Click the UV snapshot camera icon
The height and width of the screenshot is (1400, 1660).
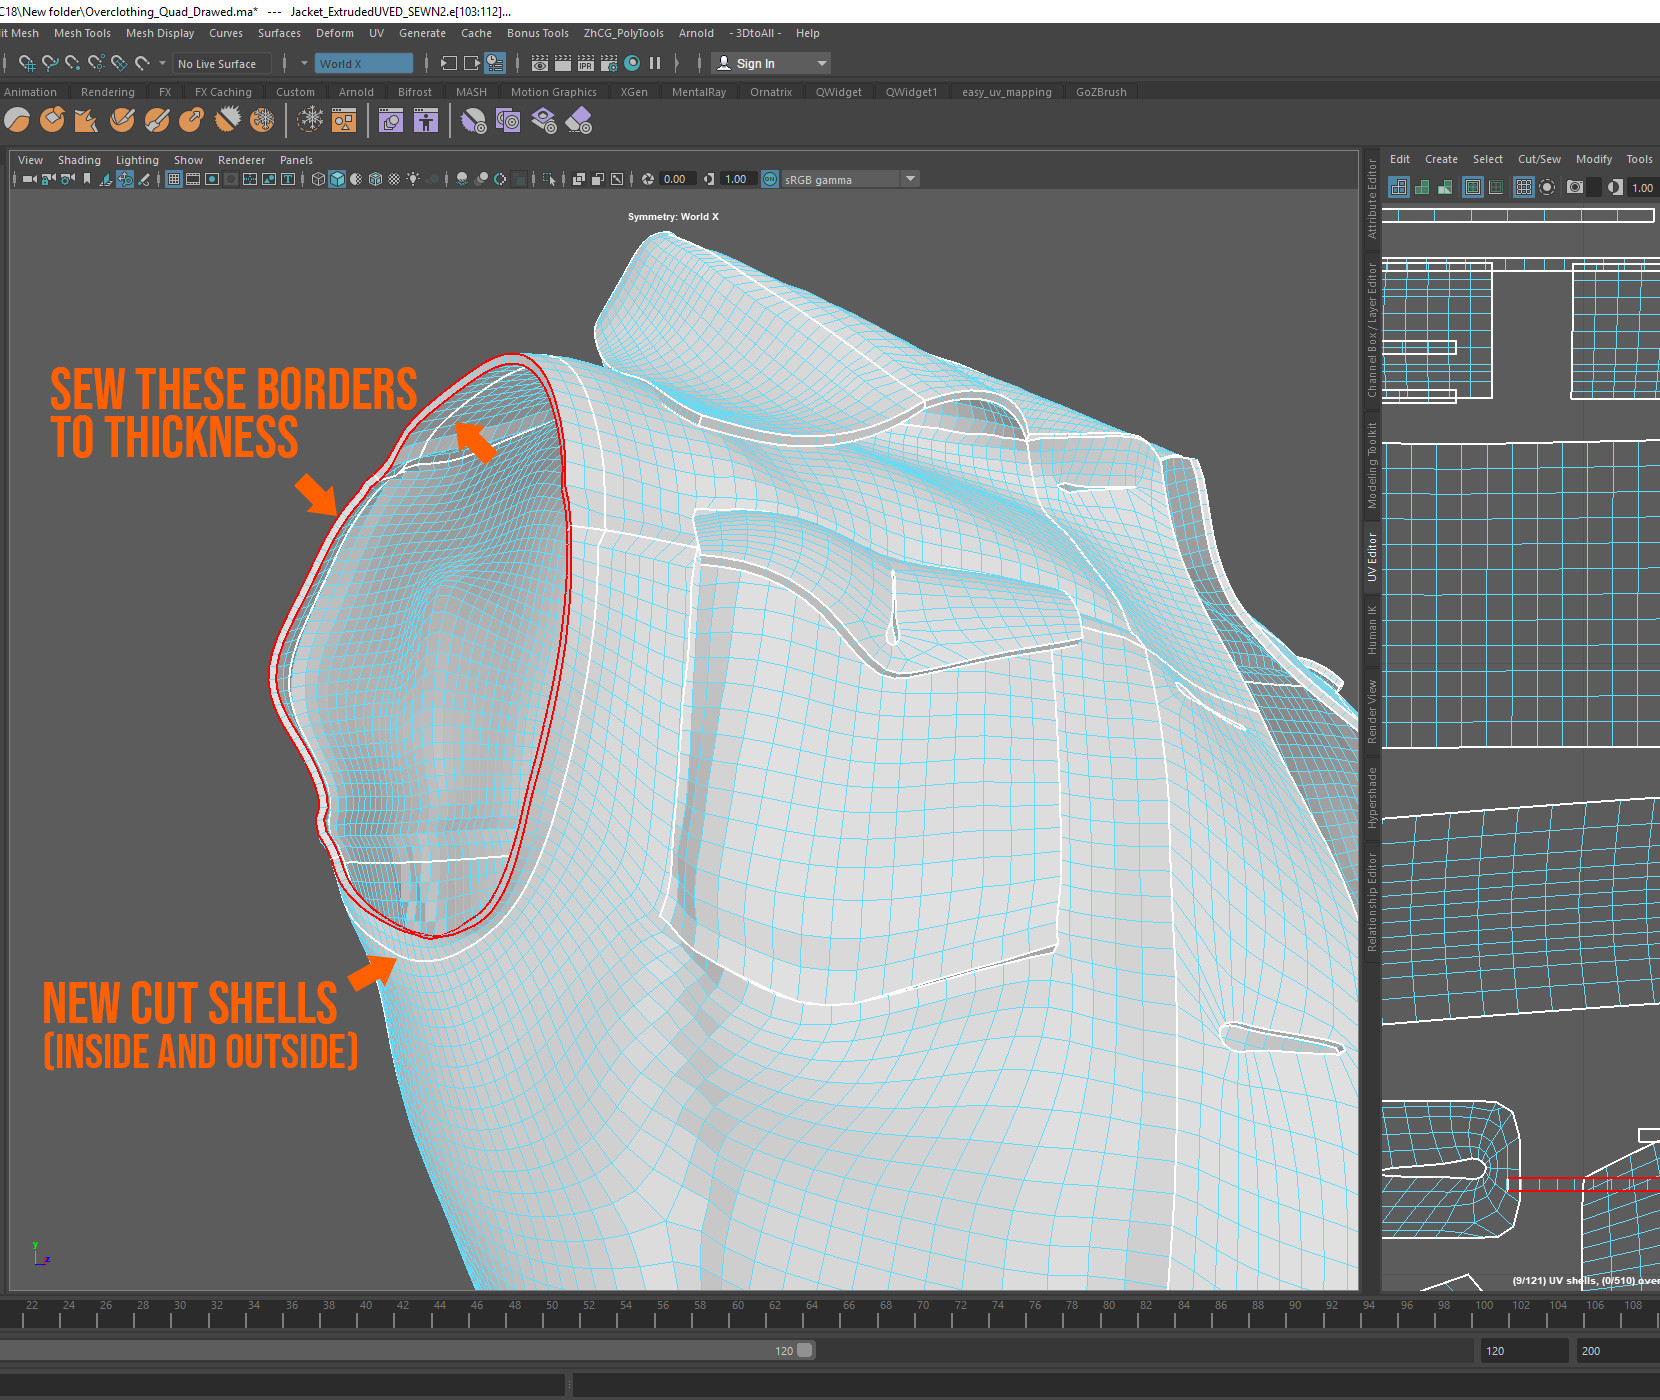1575,187
